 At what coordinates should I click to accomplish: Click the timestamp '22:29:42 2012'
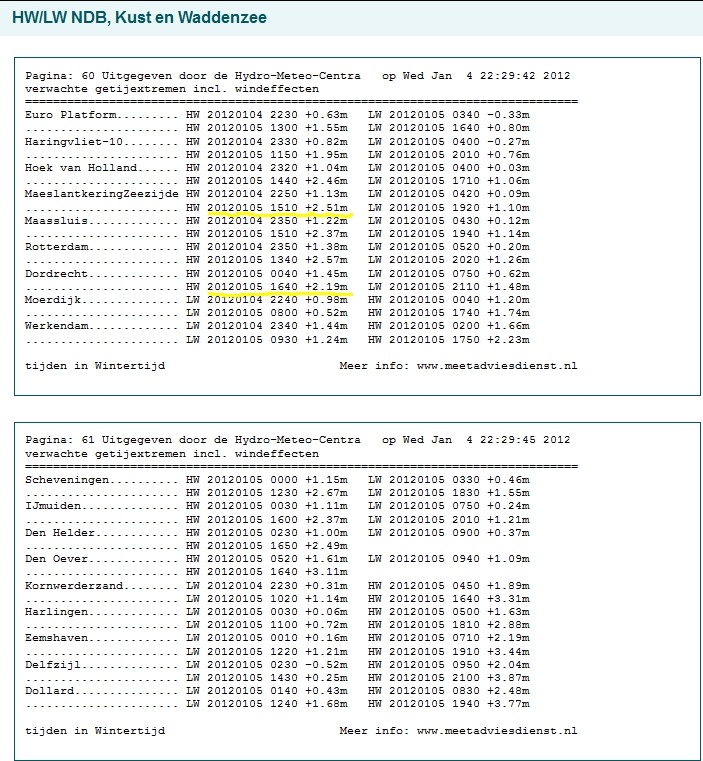[525, 76]
